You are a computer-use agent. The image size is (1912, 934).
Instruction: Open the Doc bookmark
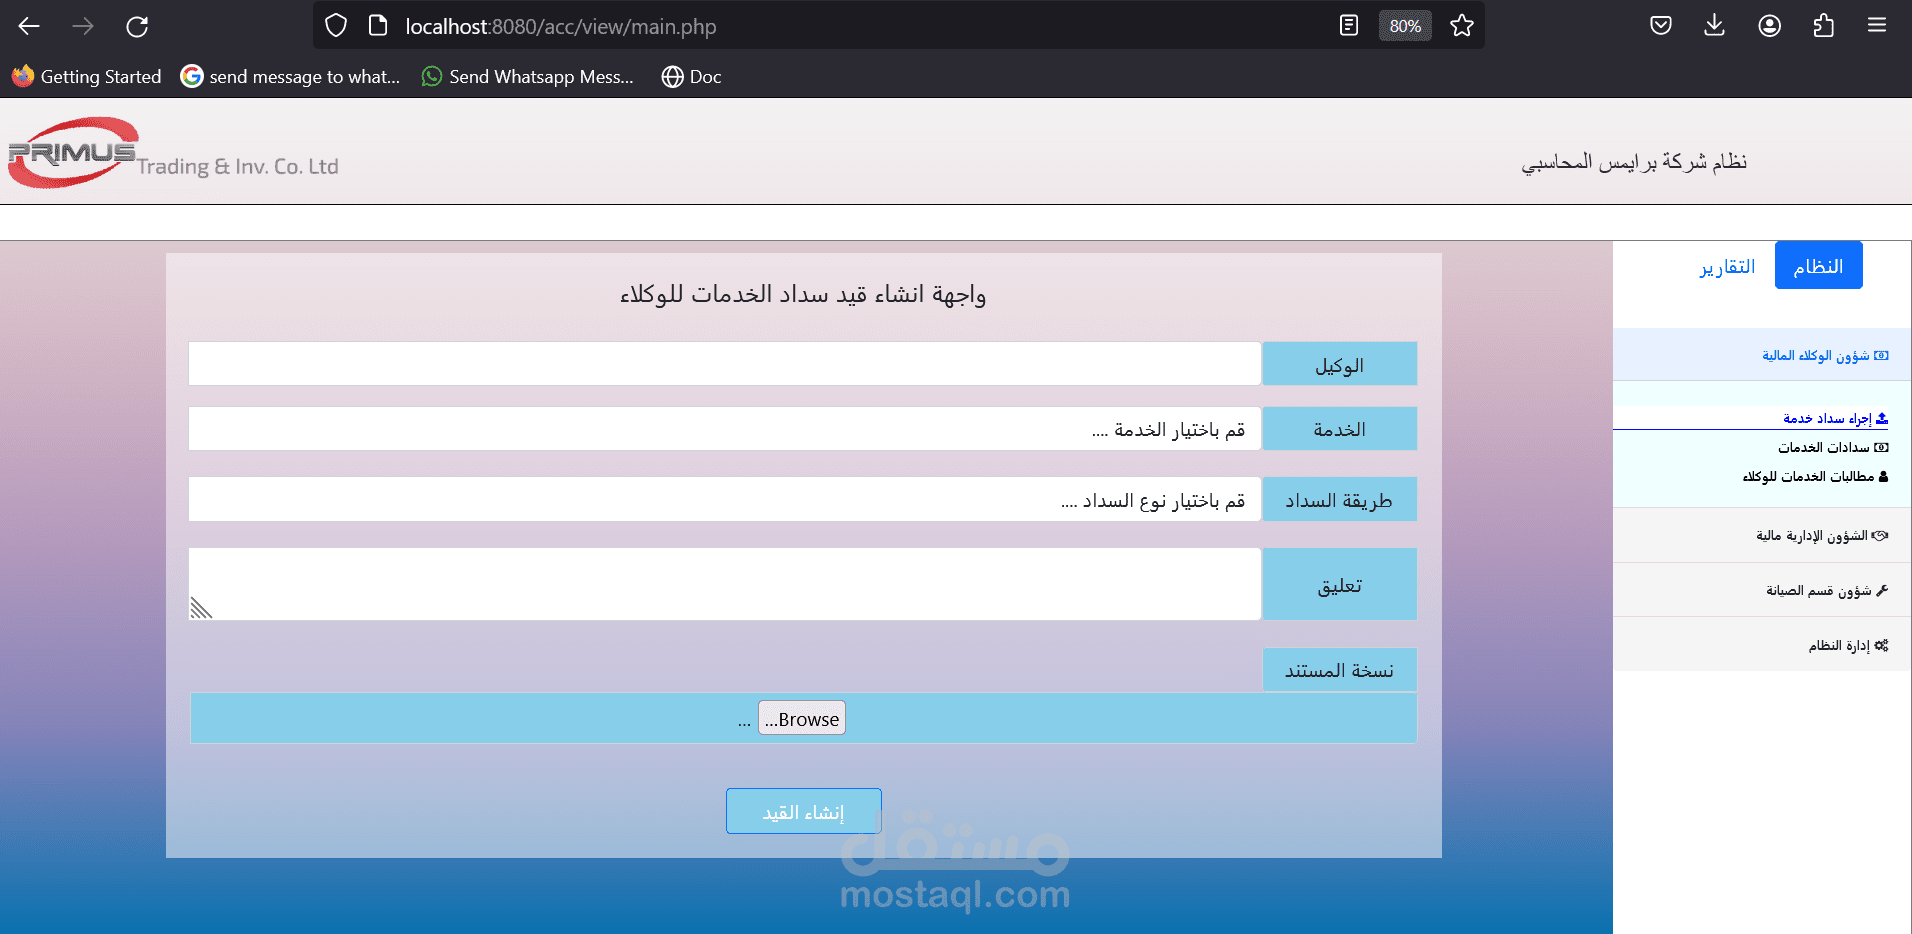[692, 77]
